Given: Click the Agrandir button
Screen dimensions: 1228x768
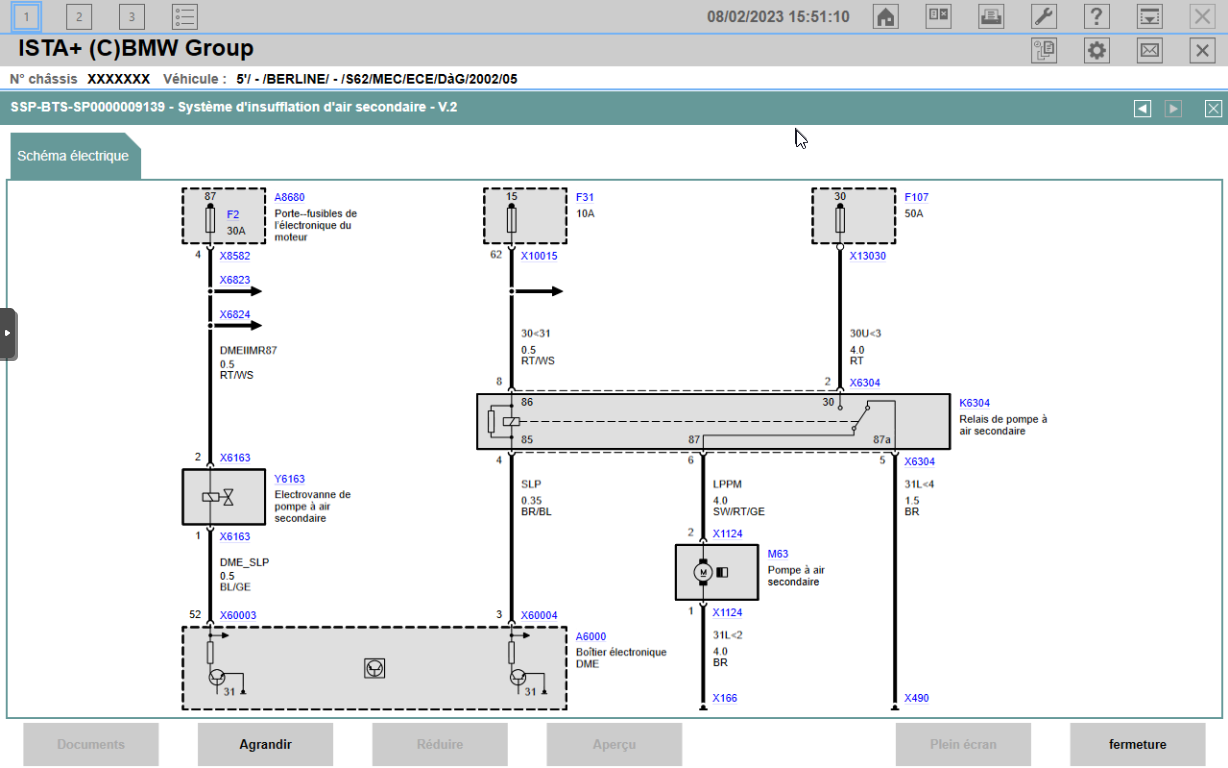Looking at the screenshot, I should (x=265, y=744).
